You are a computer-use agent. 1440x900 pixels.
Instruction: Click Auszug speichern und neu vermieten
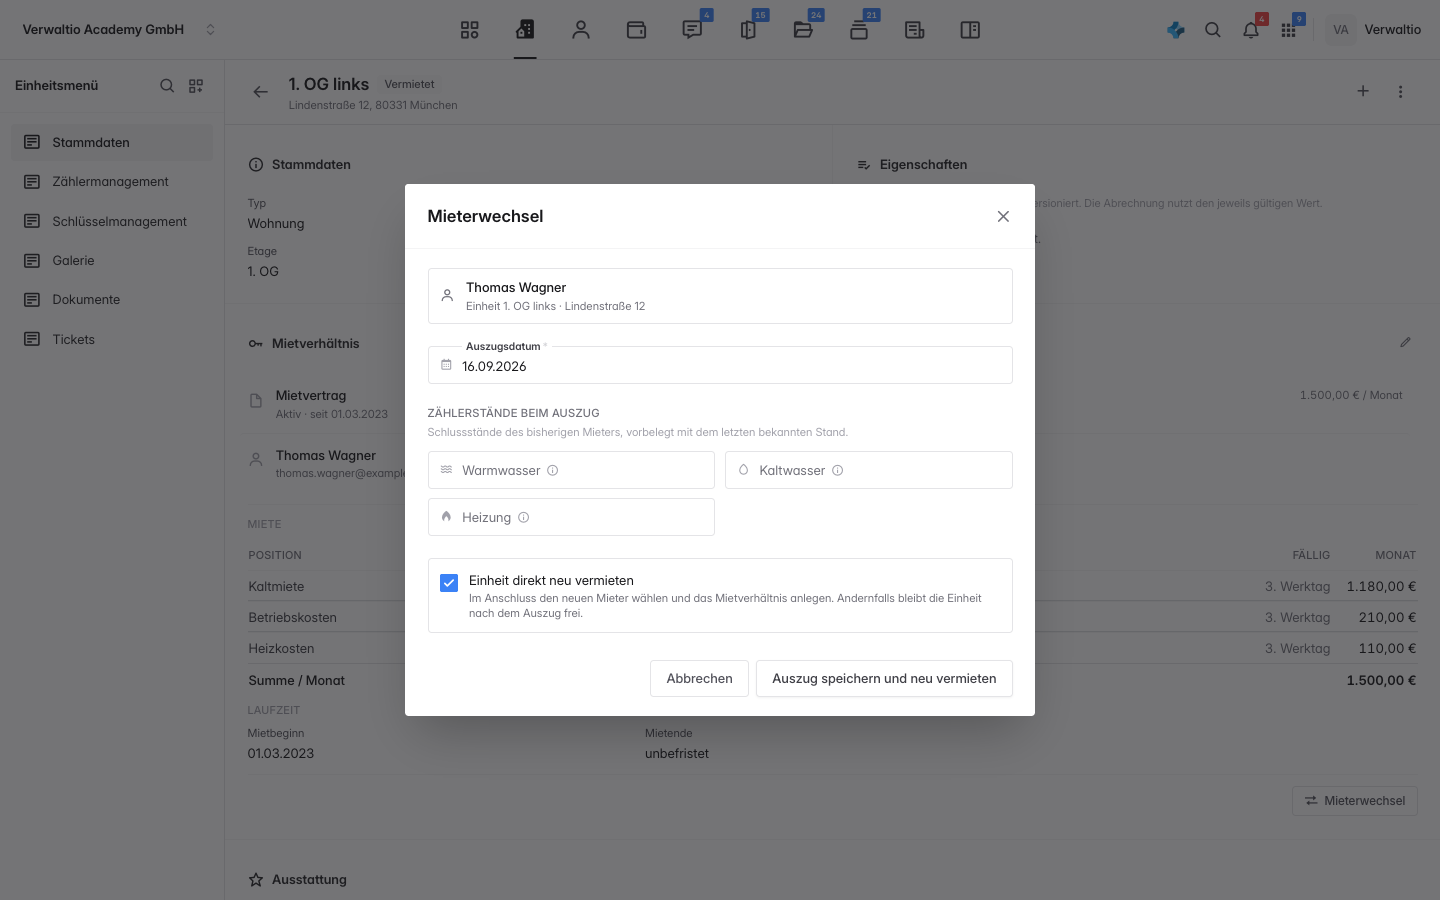click(x=884, y=678)
